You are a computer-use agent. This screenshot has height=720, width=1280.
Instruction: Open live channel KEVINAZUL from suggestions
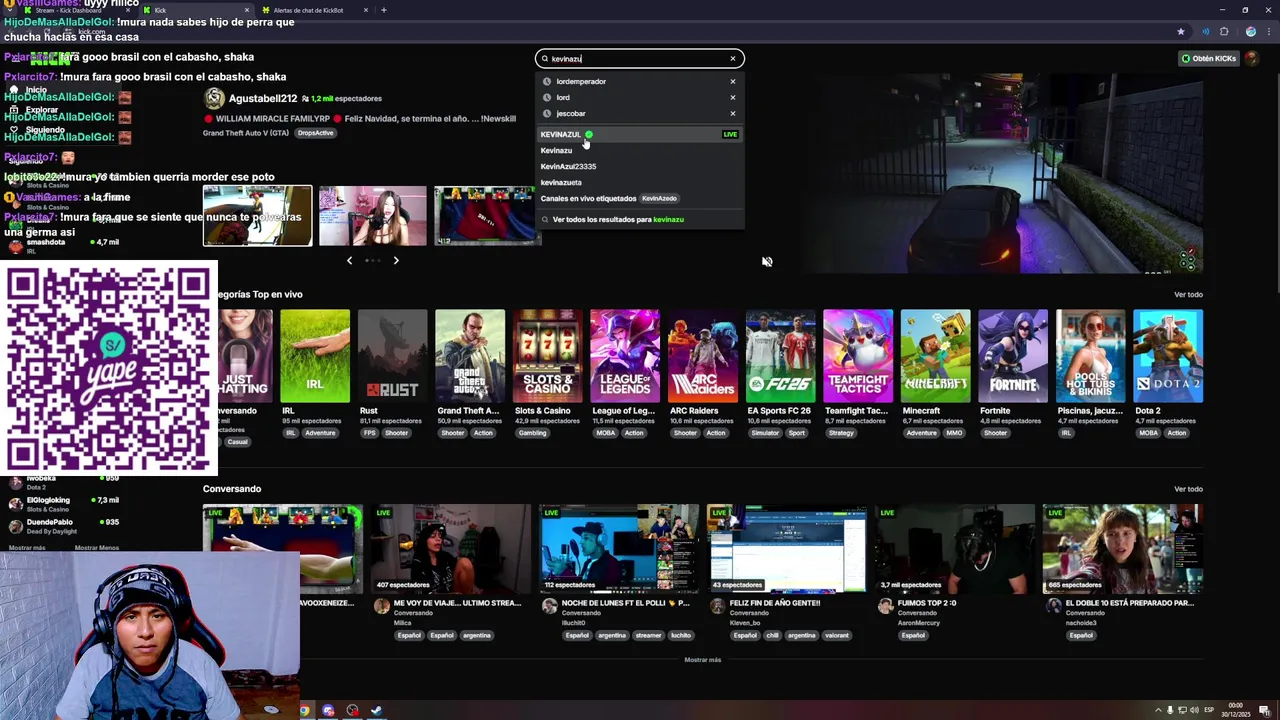[640, 134]
